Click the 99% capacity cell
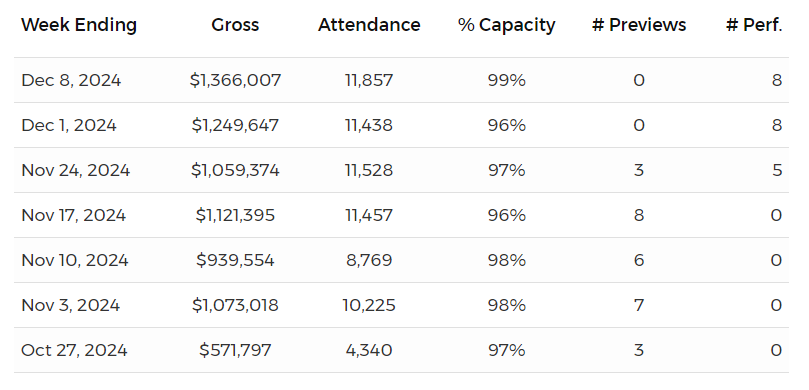 [507, 80]
